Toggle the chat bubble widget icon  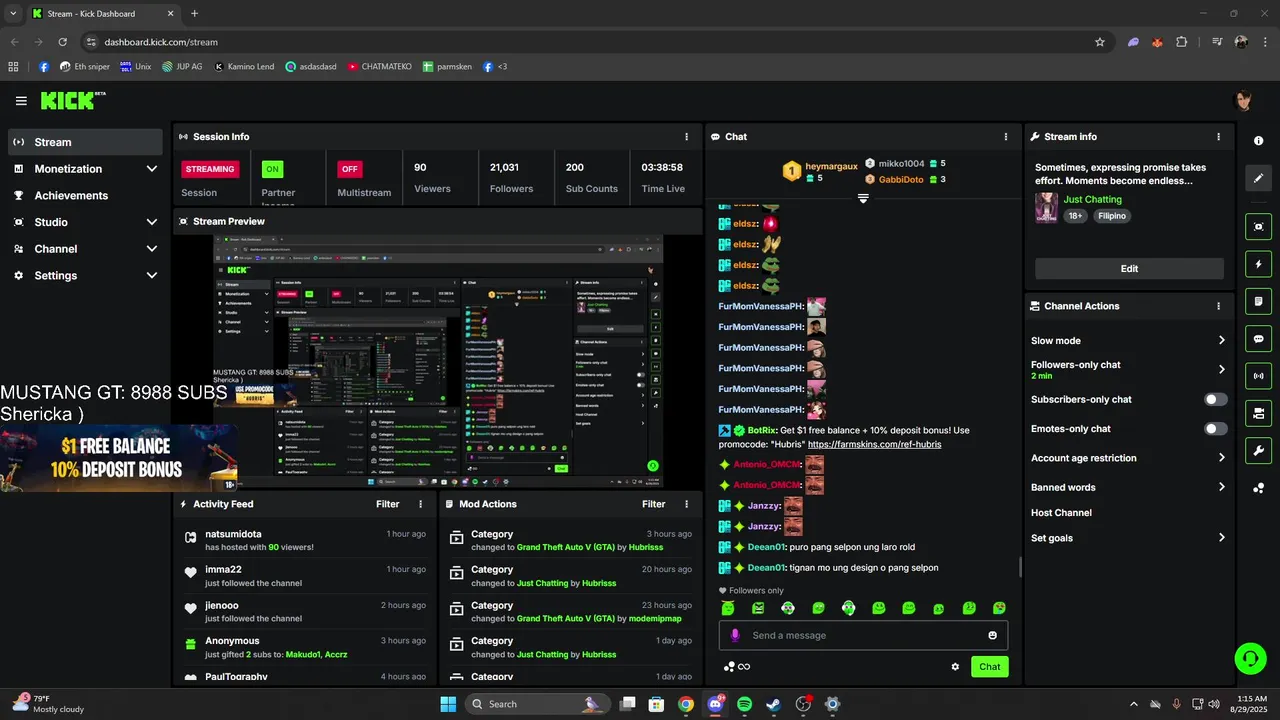pos(1259,339)
